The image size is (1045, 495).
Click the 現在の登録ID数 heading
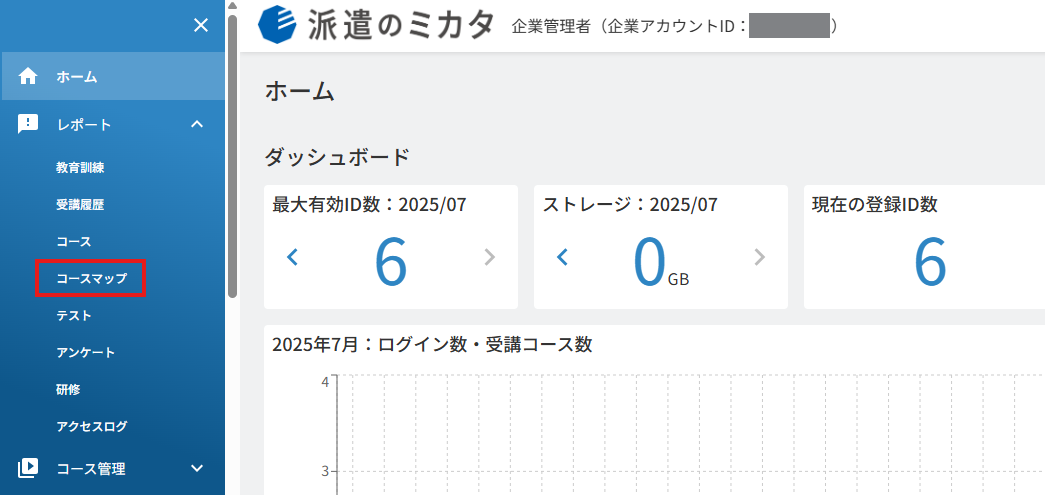point(874,205)
